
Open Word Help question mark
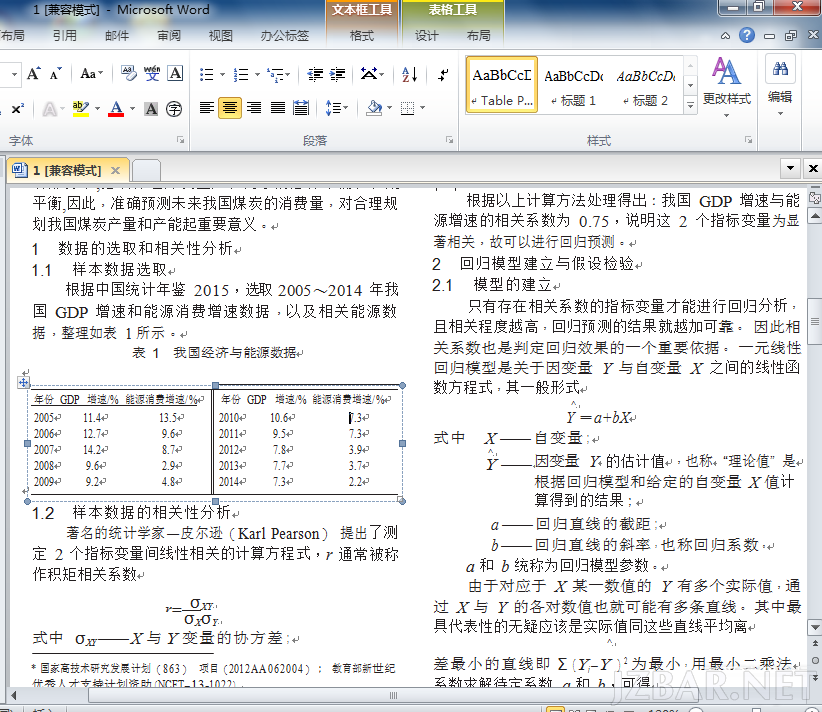tap(747, 36)
